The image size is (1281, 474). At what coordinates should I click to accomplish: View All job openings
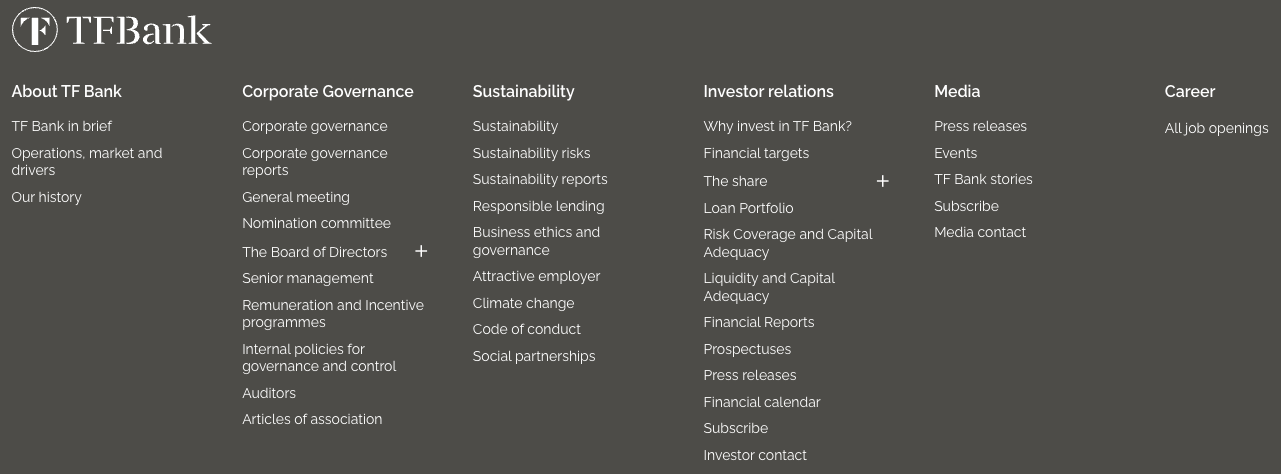pos(1216,128)
